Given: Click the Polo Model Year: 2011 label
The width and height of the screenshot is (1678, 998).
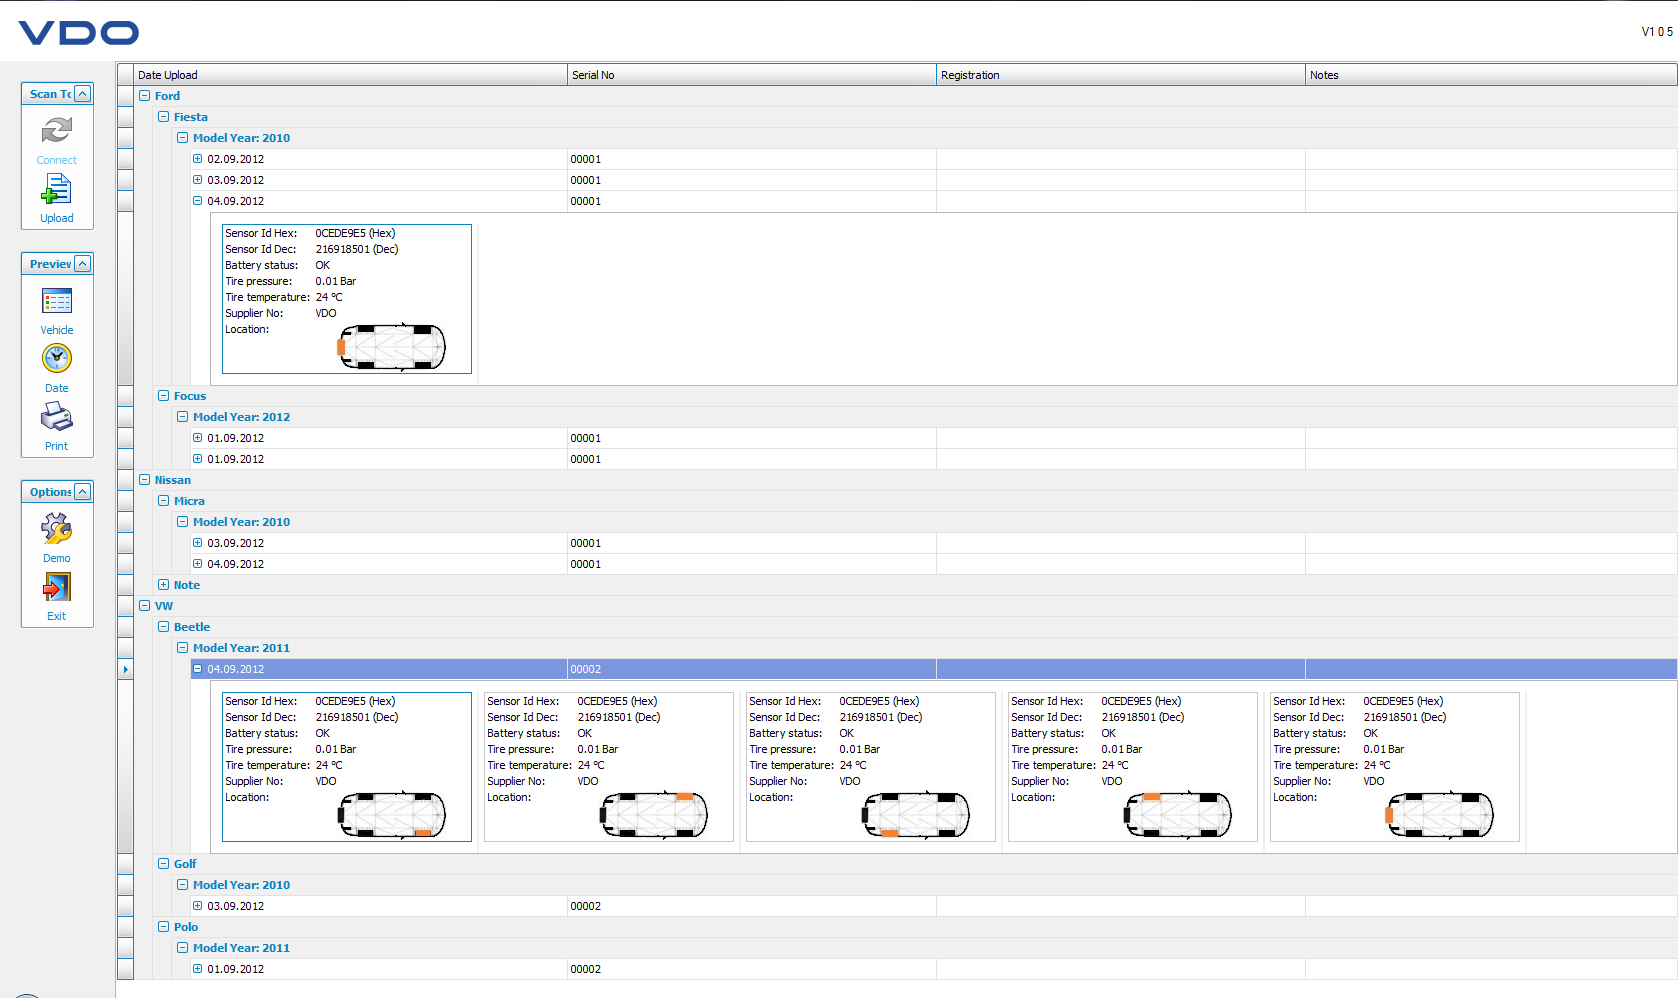Looking at the screenshot, I should pyautogui.click(x=241, y=948).
